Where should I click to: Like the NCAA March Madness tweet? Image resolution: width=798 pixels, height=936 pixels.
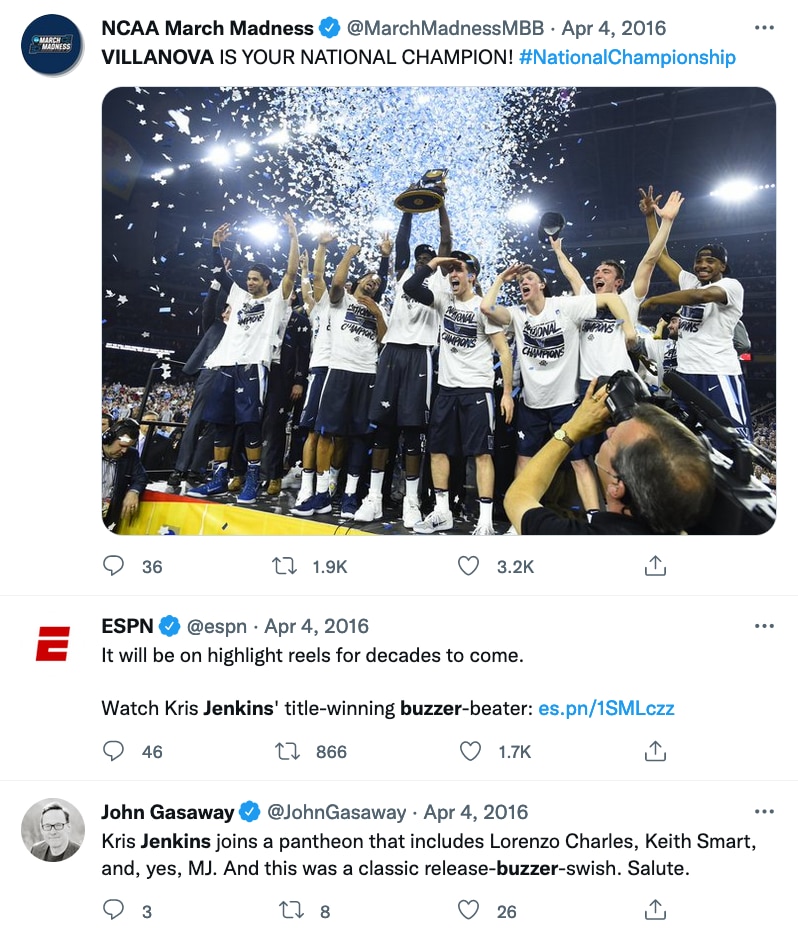click(469, 565)
